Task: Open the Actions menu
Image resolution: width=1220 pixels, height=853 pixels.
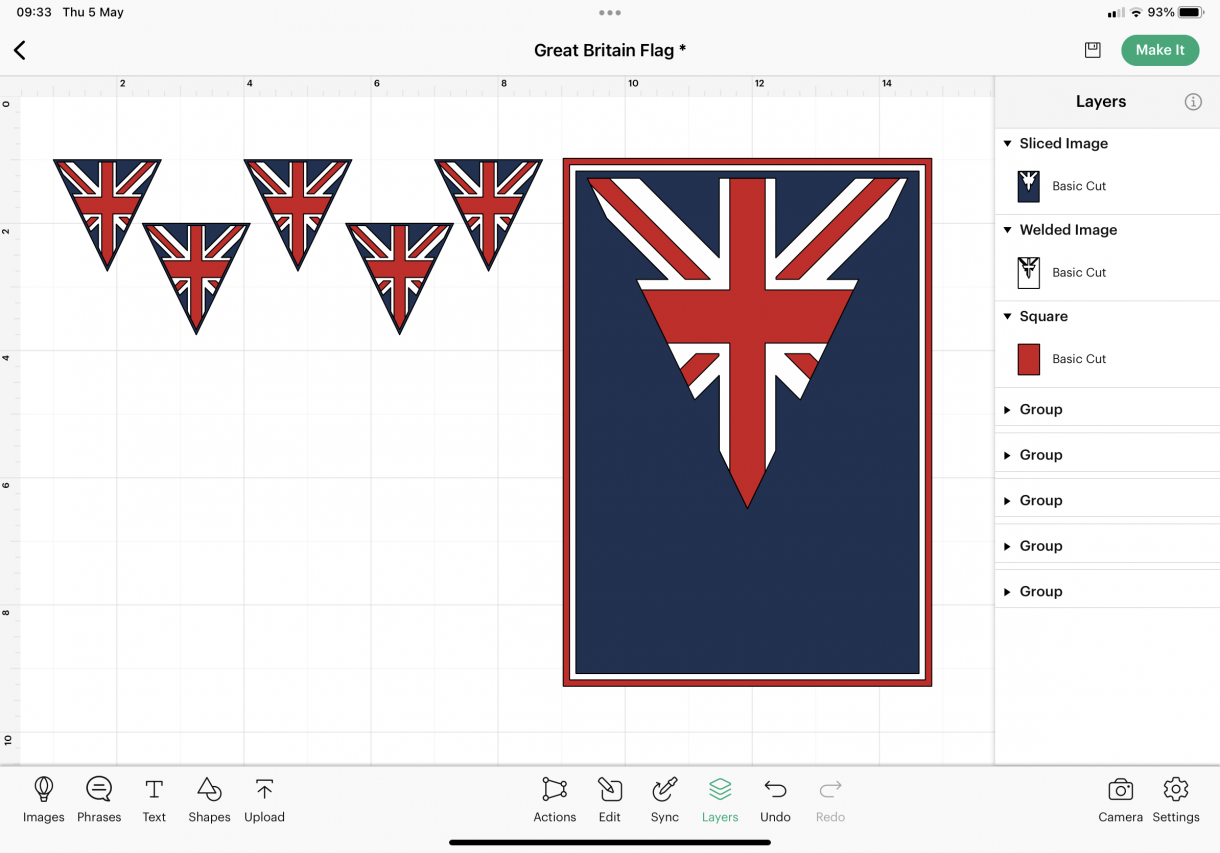Action: (x=555, y=799)
